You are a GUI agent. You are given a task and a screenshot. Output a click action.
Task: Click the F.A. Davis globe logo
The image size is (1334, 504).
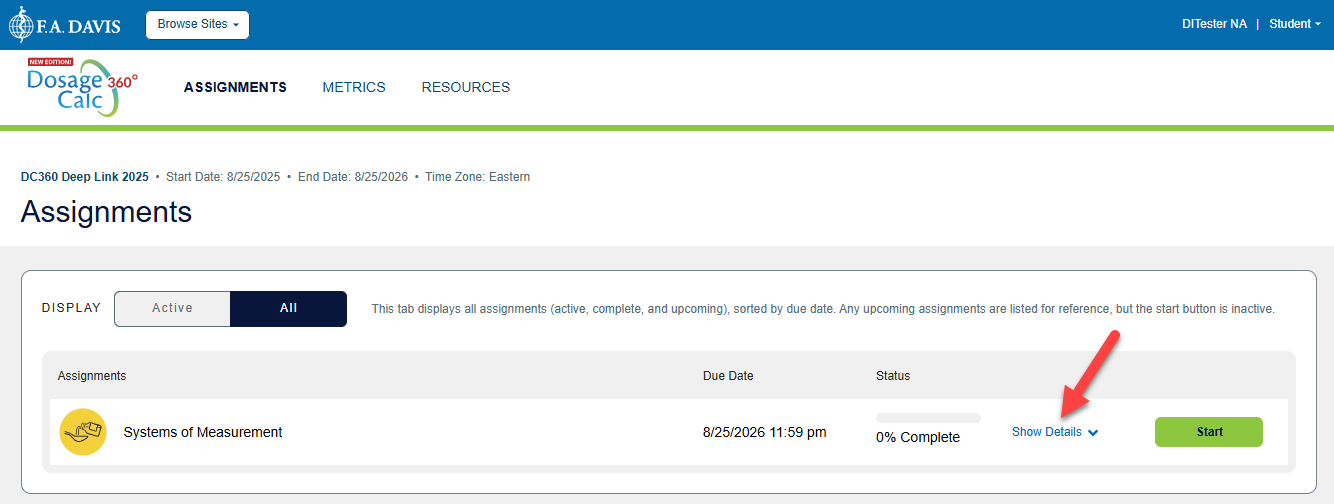click(x=23, y=25)
